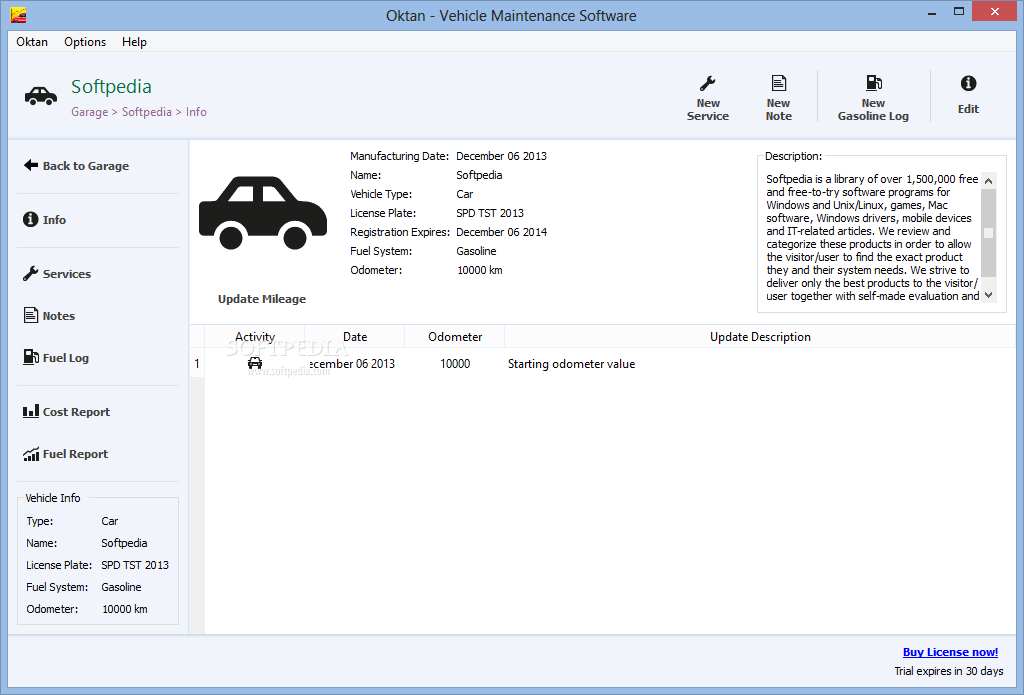Image resolution: width=1024 pixels, height=695 pixels.
Task: Click Info in the breadcrumb path
Action: pos(196,112)
